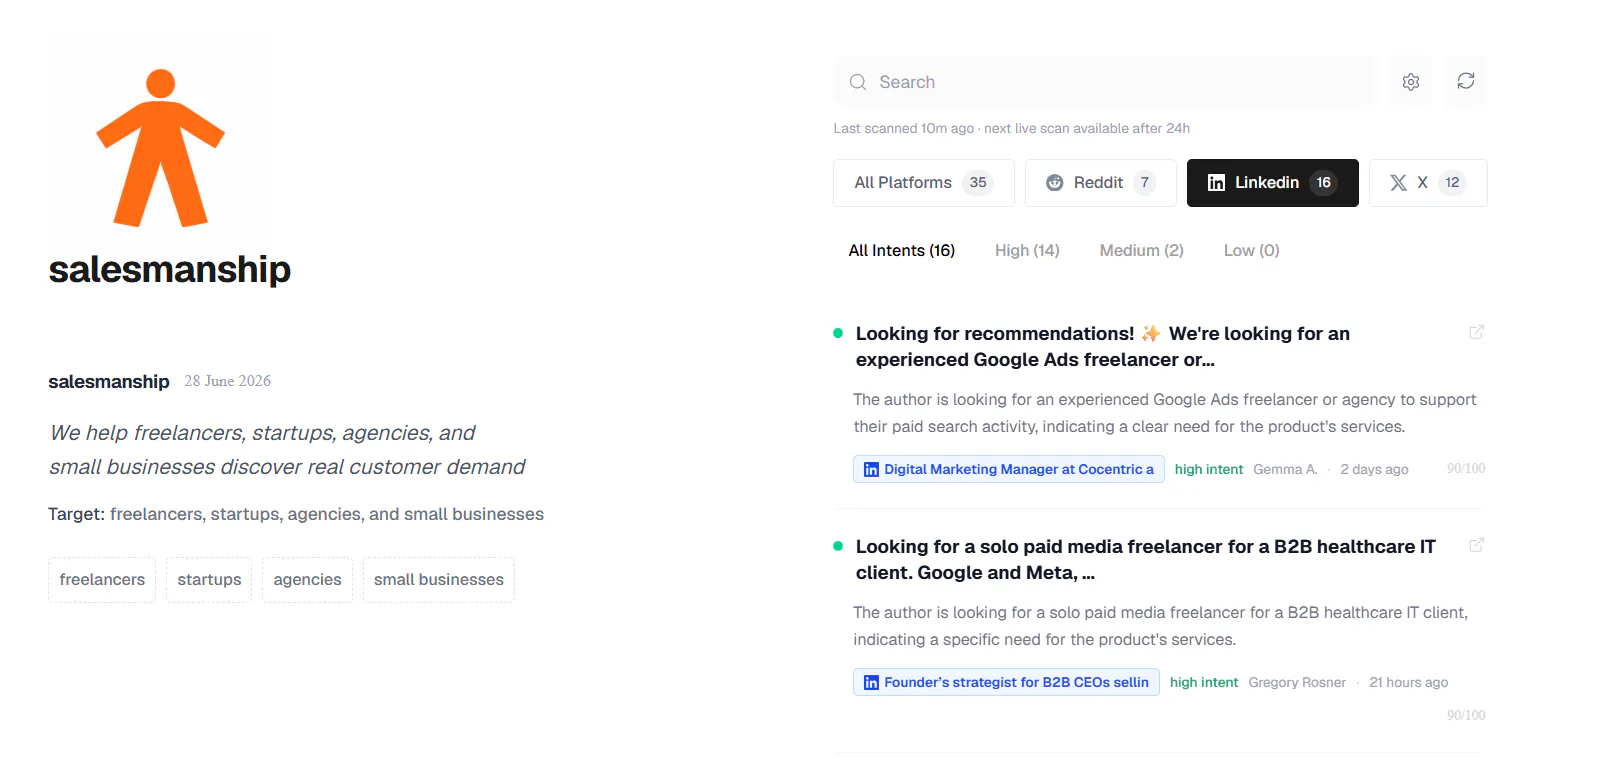Click the green dot beside solo paid media post
Image resolution: width=1610 pixels, height=762 pixels.
point(838,546)
